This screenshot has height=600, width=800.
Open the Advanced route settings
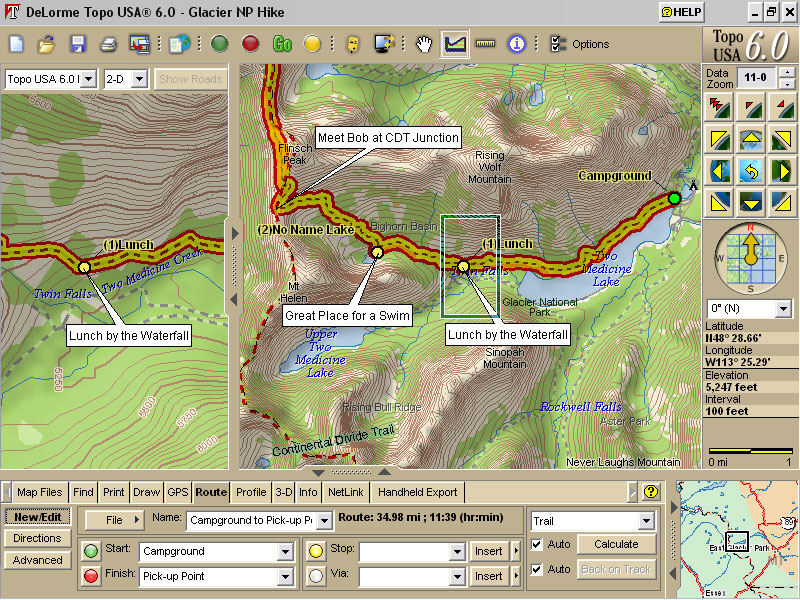(x=37, y=560)
